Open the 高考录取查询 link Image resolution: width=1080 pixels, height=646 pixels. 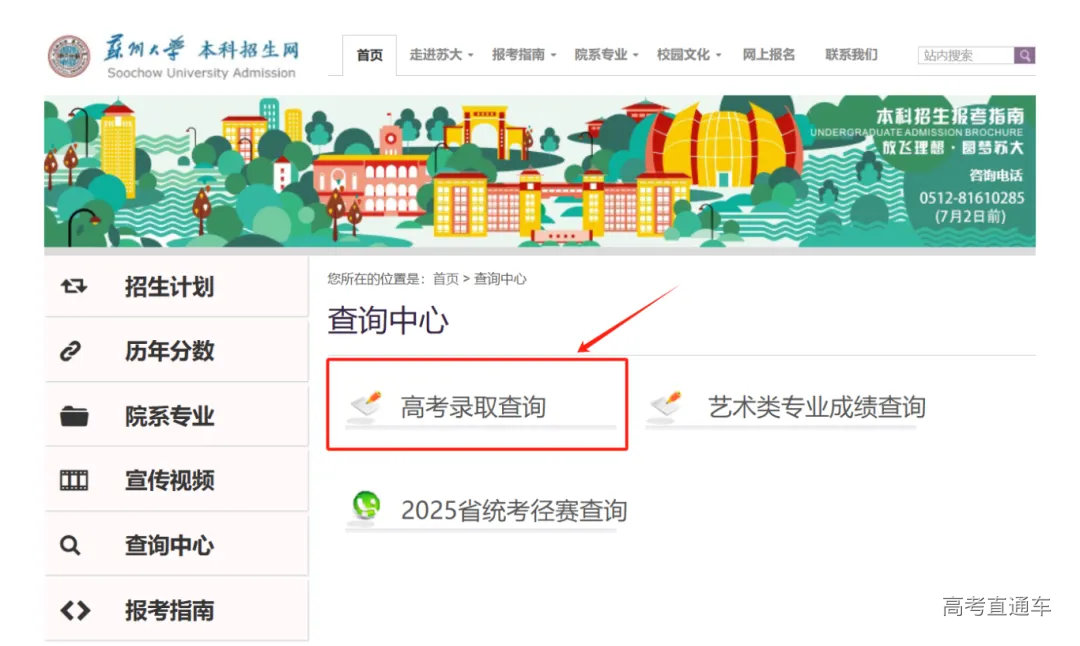(473, 407)
